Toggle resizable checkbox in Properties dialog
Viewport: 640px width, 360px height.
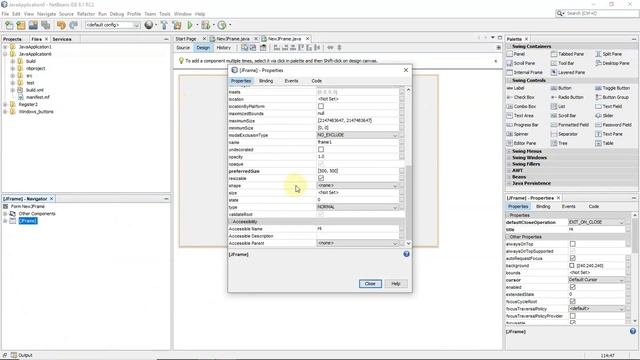[x=321, y=178]
